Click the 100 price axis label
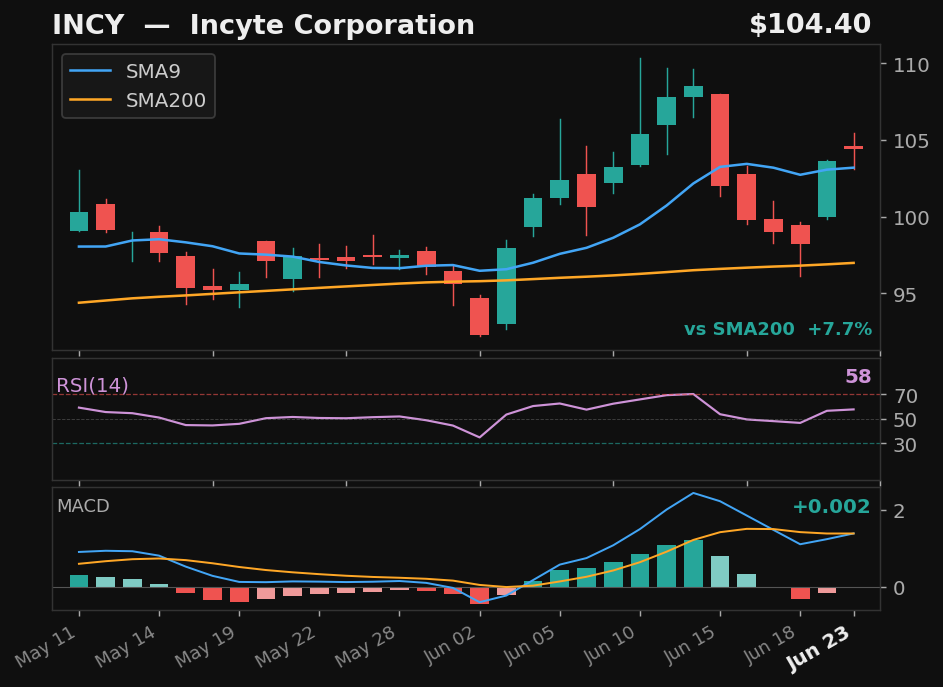The height and width of the screenshot is (687, 943). [x=911, y=218]
